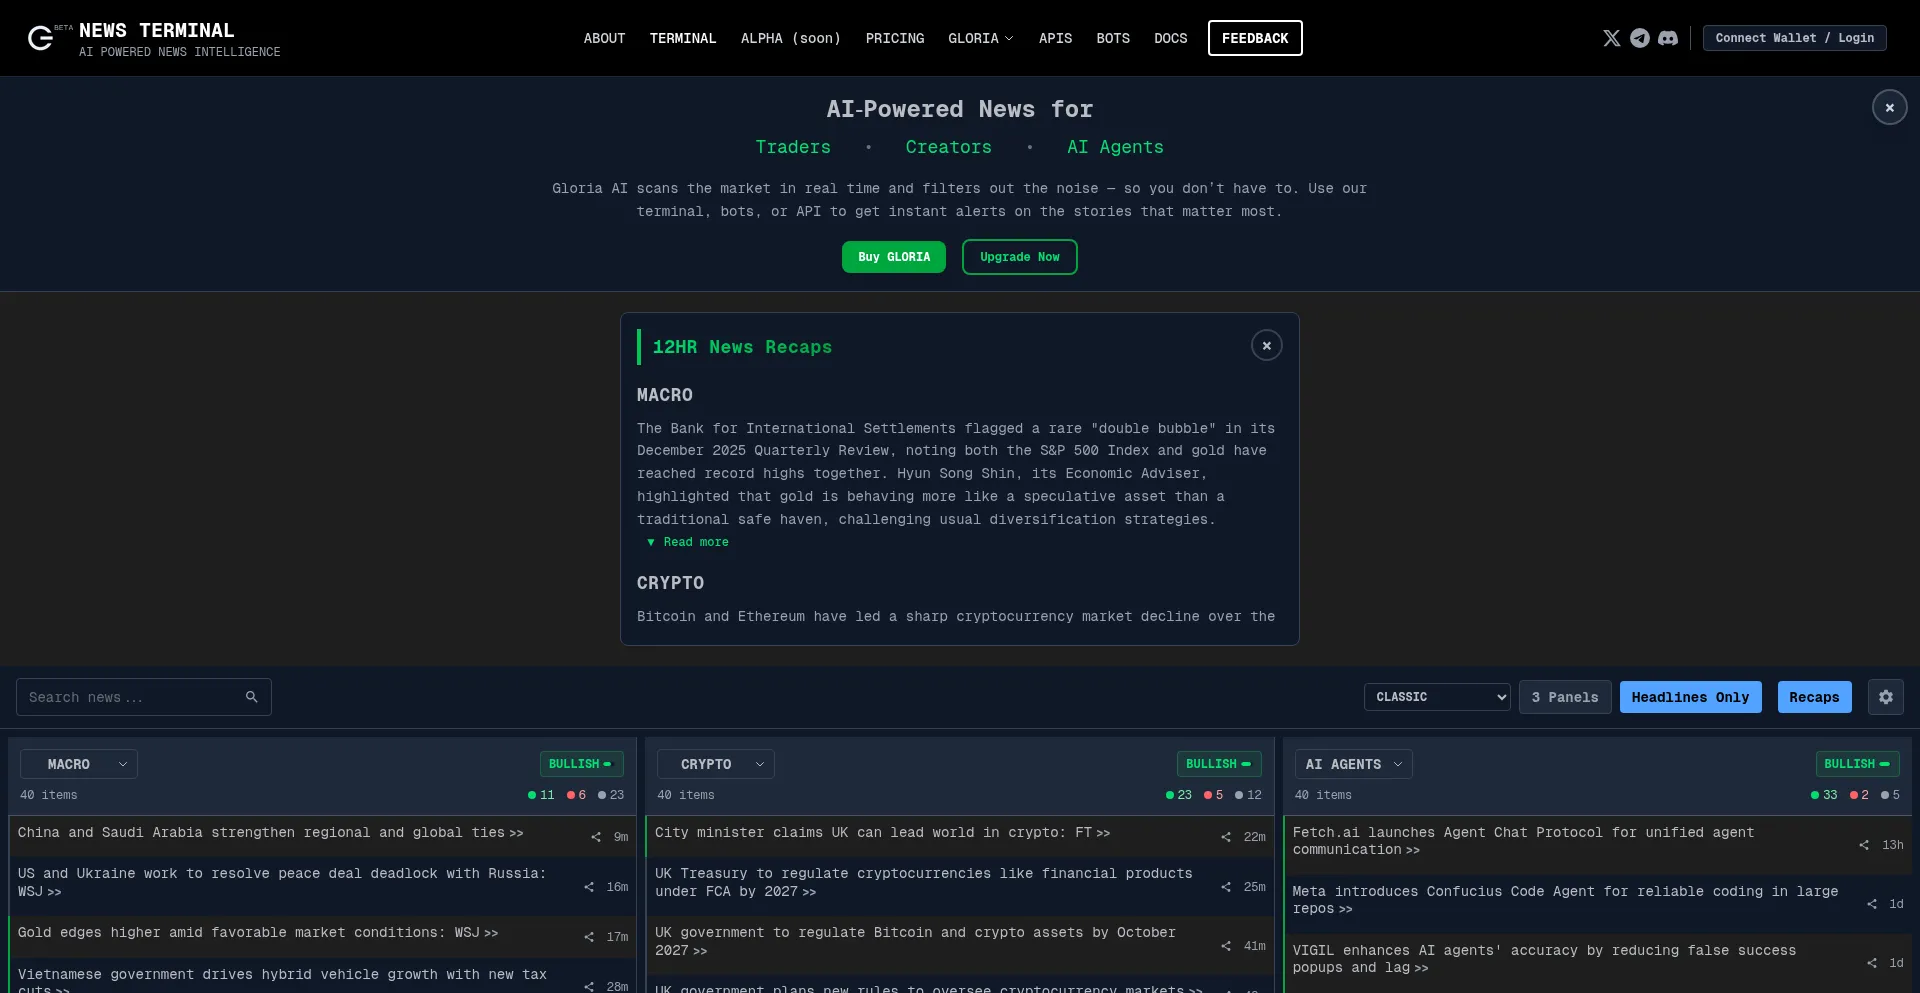1920x993 pixels.
Task: Open the Discord icon in header
Action: click(x=1667, y=38)
